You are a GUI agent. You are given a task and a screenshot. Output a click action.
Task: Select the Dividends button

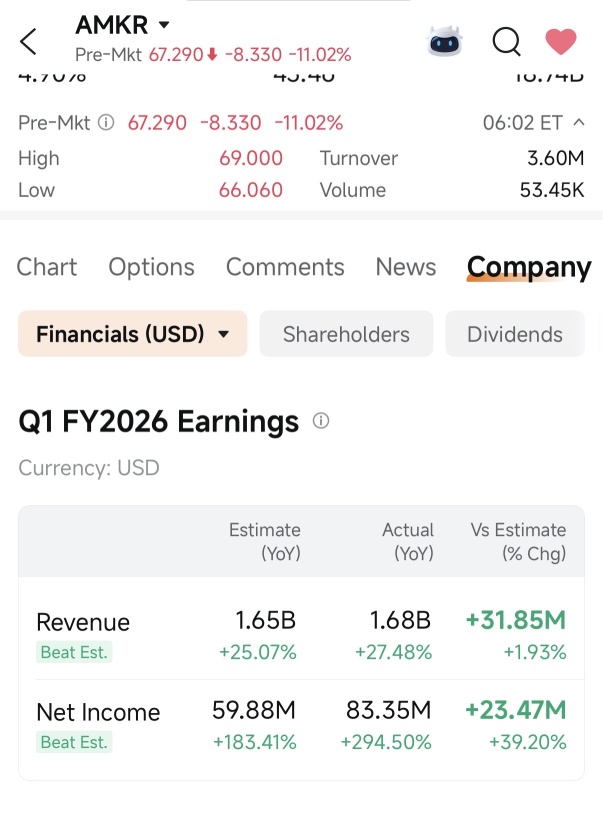tap(515, 334)
